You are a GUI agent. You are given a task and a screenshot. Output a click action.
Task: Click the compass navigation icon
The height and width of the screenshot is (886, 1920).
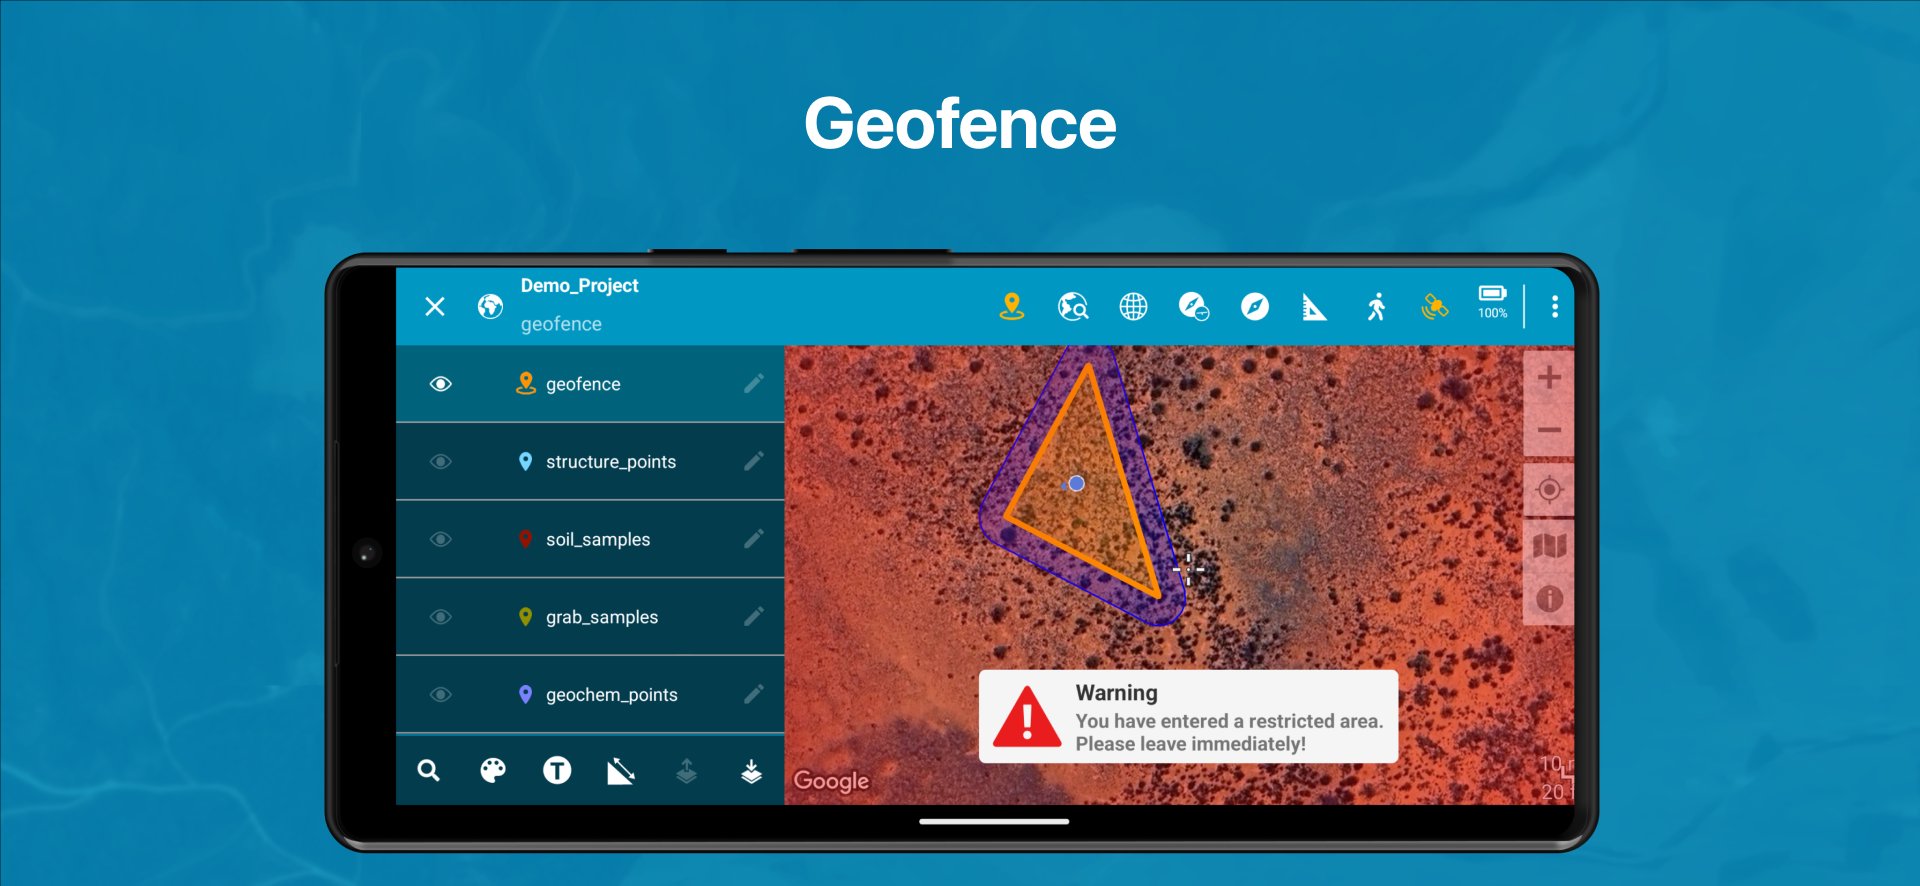coord(1254,306)
